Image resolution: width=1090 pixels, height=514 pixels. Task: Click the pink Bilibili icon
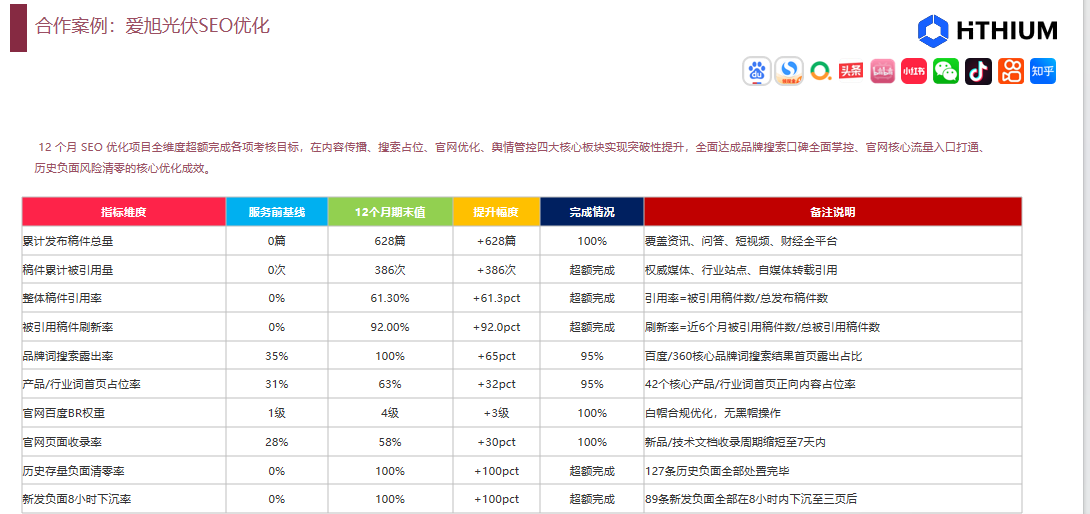883,71
